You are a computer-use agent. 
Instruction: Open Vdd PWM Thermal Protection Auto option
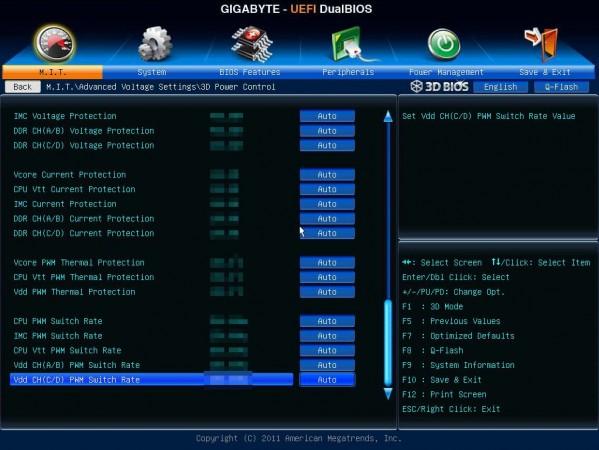pos(327,292)
